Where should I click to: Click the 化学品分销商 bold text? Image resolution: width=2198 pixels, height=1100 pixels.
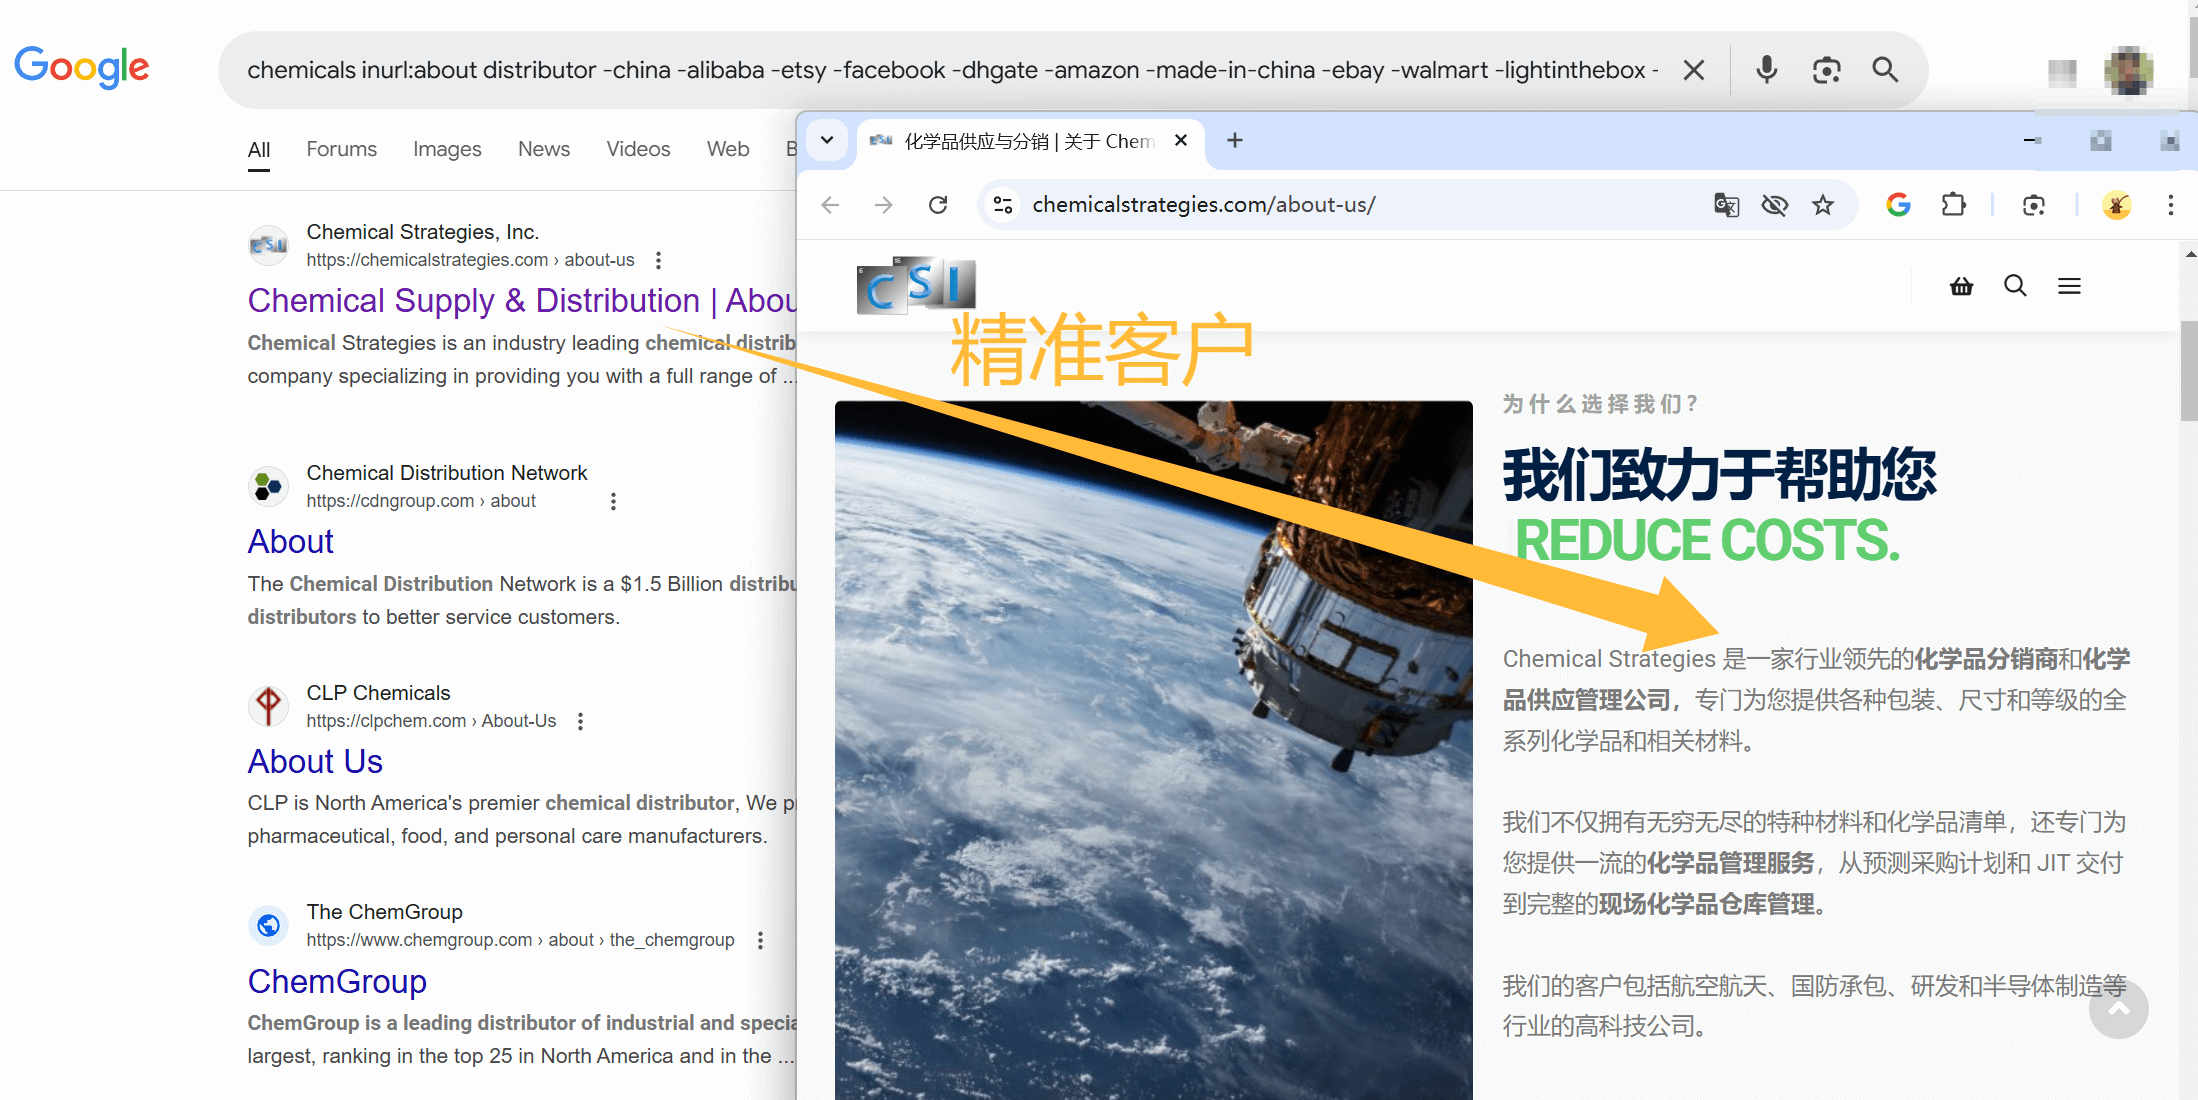1986,659
